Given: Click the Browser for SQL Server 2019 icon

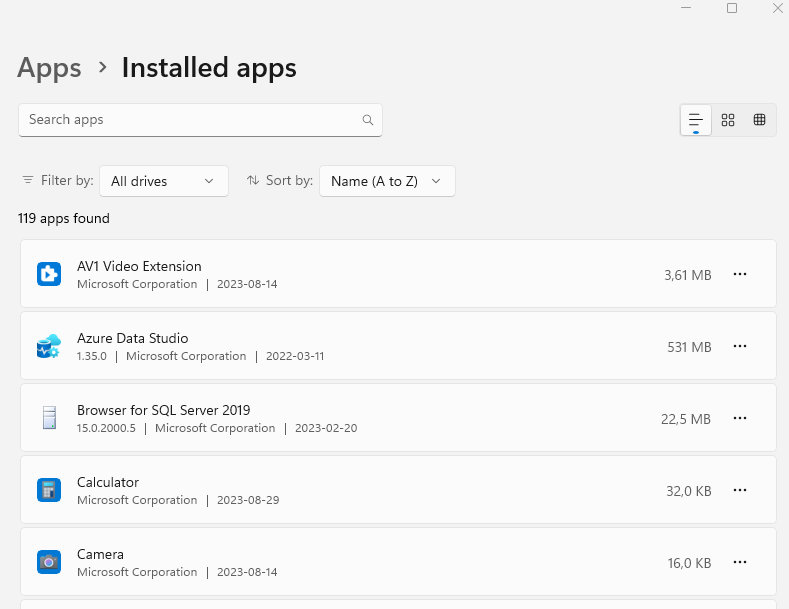Looking at the screenshot, I should pyautogui.click(x=49, y=418).
